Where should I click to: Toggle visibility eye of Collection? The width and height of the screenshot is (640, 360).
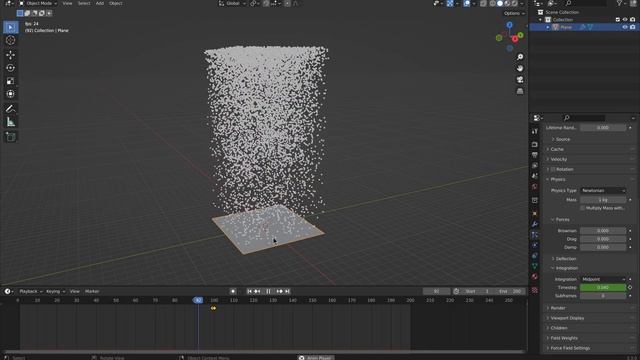(x=625, y=20)
